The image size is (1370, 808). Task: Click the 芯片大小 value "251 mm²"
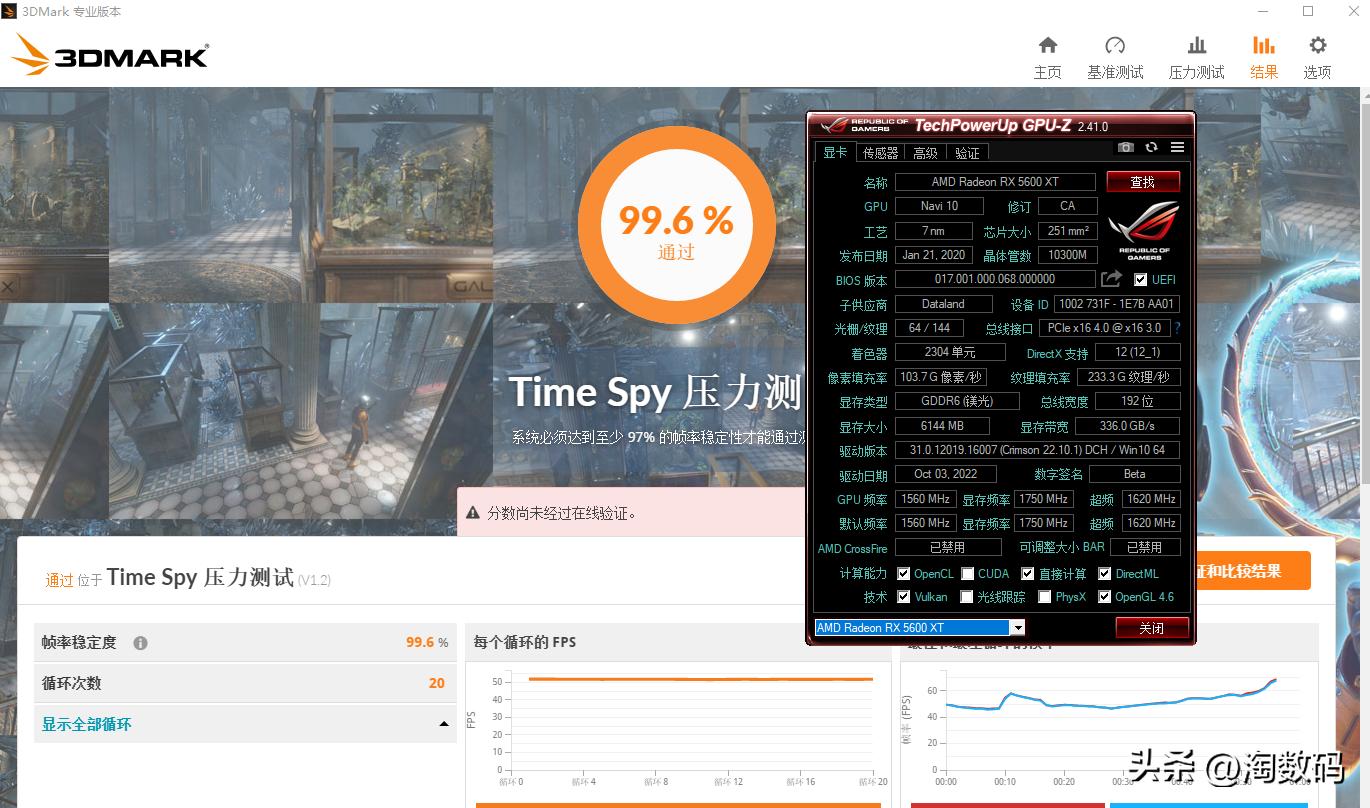click(1068, 231)
